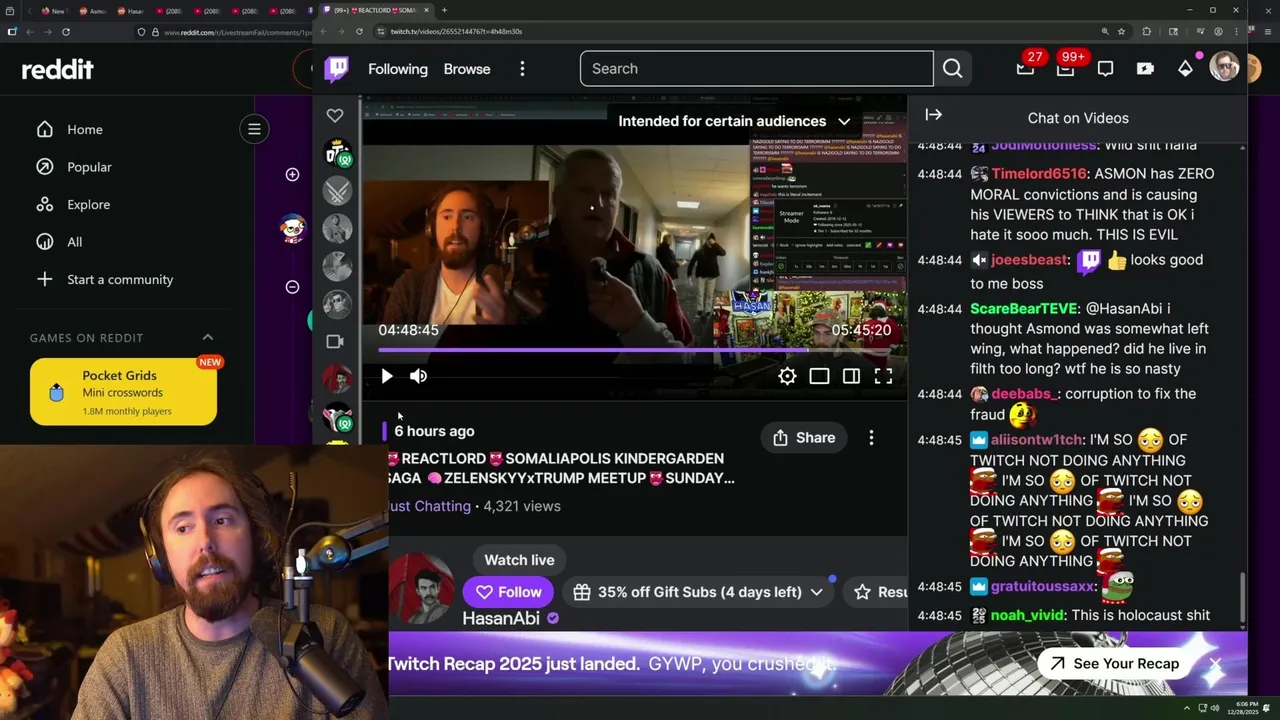Screen dimensions: 1280x720
Task: Open the Twitch top-nav more options dots
Action: click(x=522, y=69)
